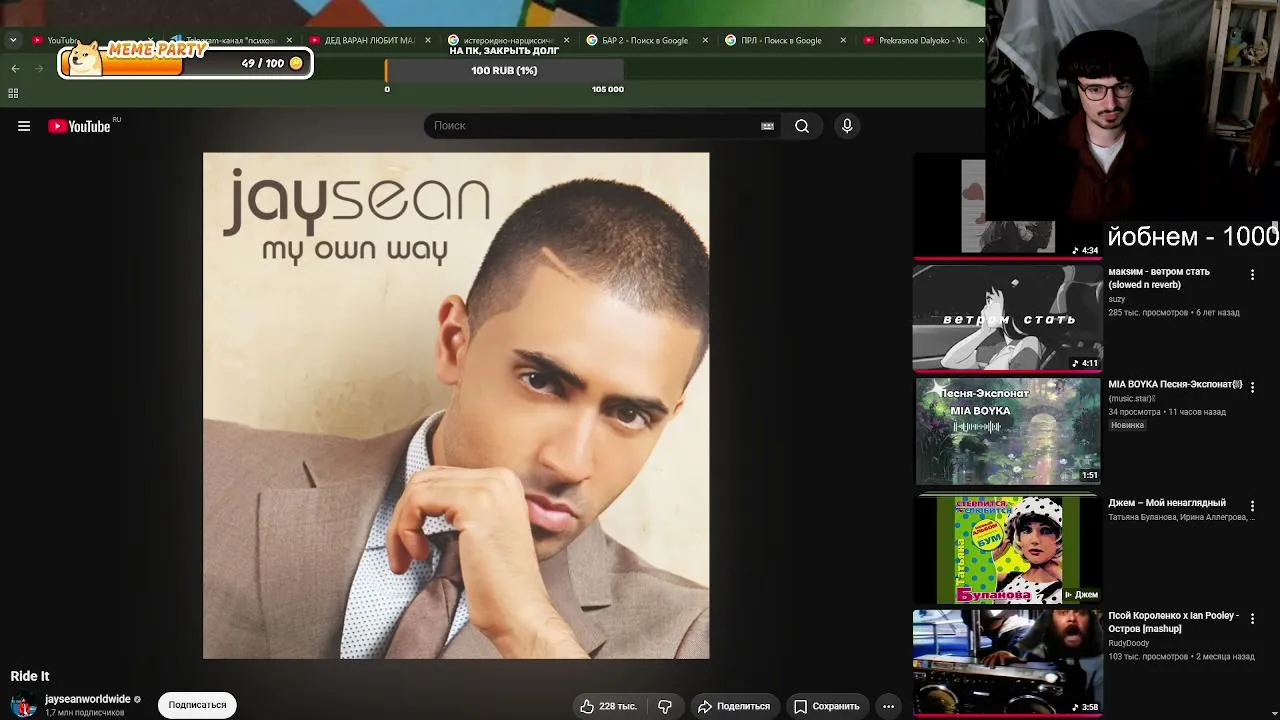Open 'MIA BOYKA Песня-Экспонат' video title
The height and width of the screenshot is (720, 1280).
click(1175, 385)
